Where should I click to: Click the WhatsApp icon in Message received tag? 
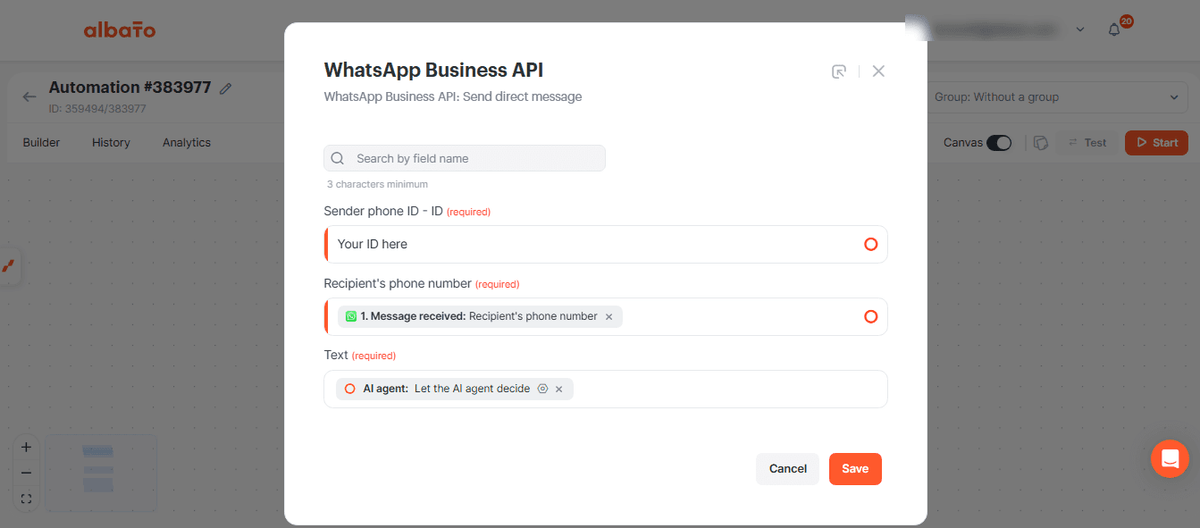pyautogui.click(x=351, y=316)
